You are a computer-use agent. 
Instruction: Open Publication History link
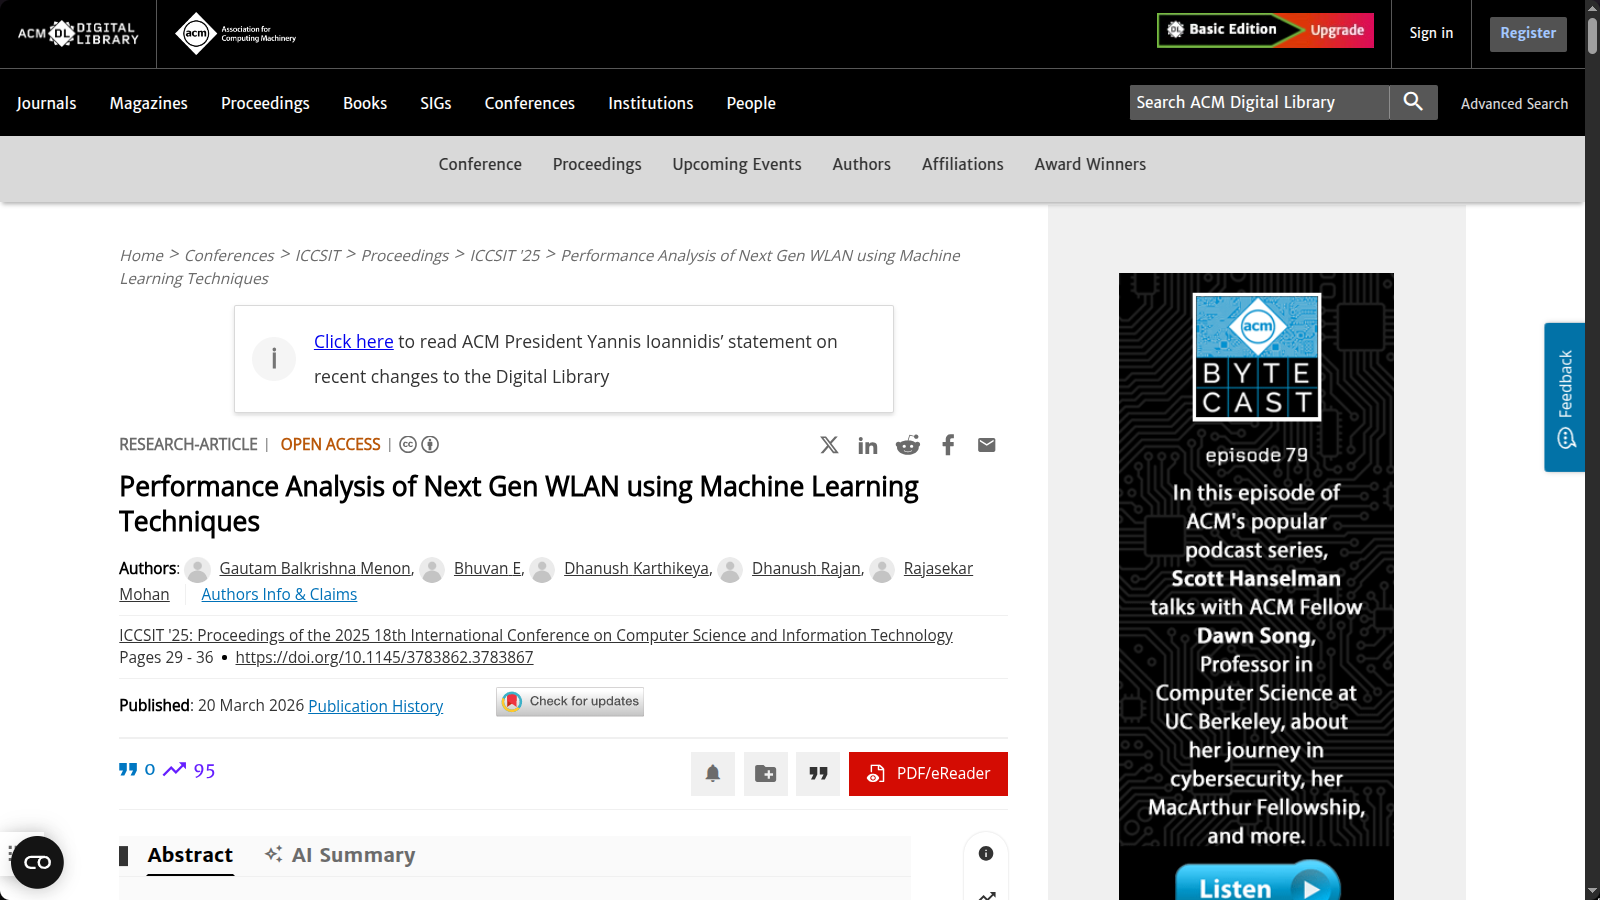click(375, 706)
